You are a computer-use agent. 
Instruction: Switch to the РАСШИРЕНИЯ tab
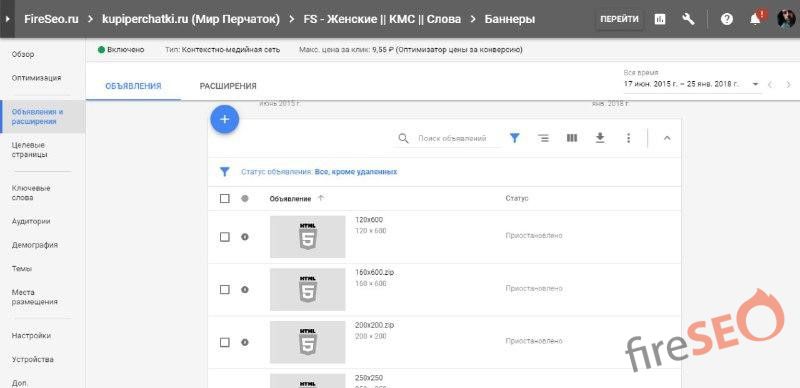point(228,86)
